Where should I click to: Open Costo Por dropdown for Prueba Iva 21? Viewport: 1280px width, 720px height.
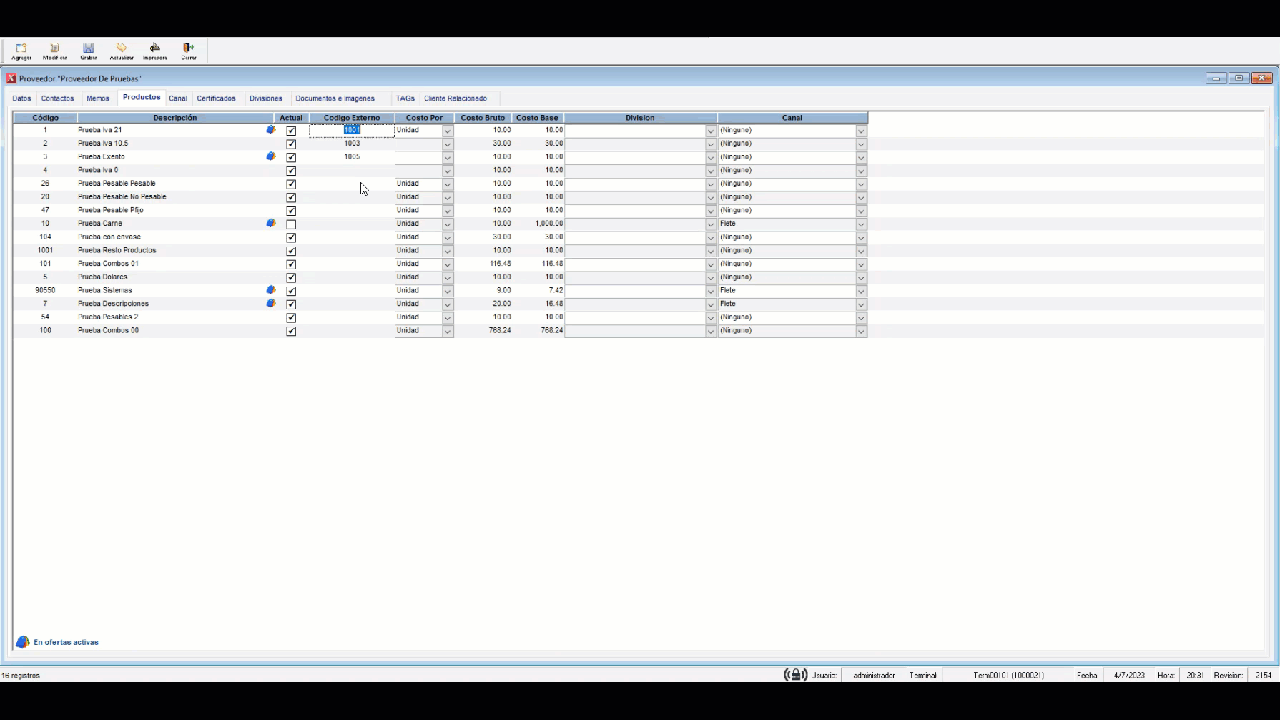(447, 131)
